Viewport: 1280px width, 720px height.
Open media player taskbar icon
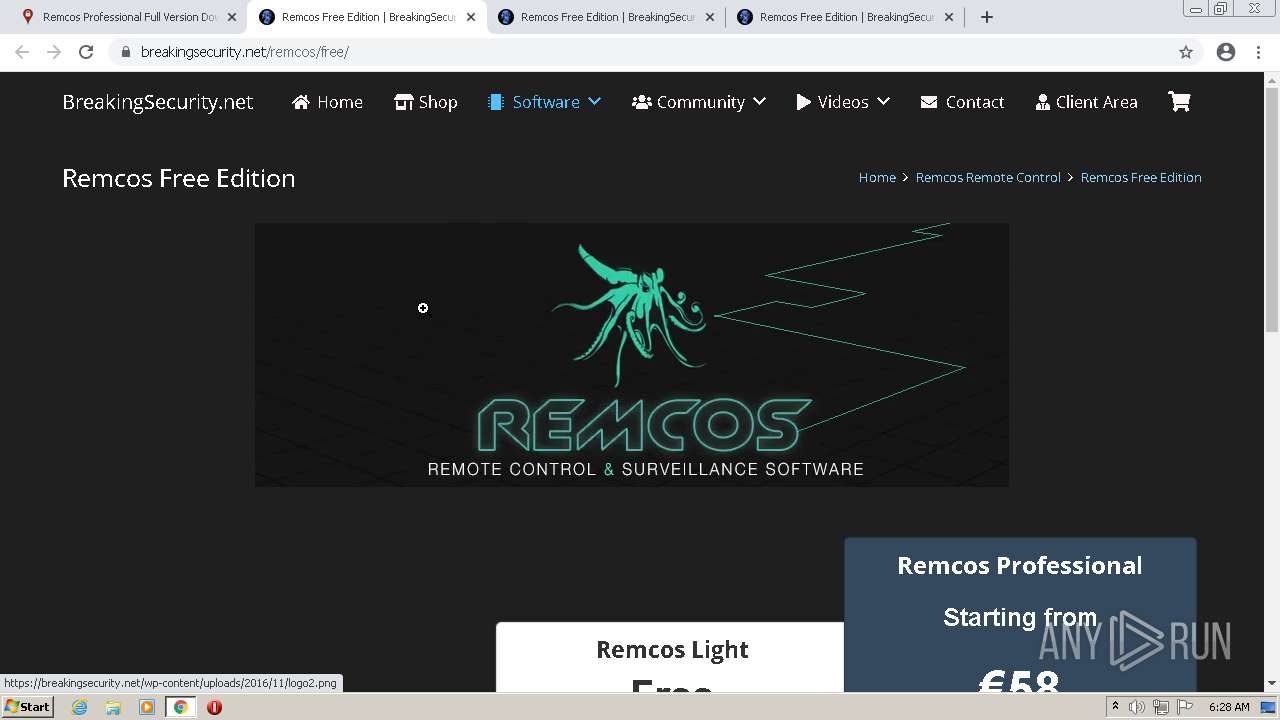pyautogui.click(x=147, y=707)
